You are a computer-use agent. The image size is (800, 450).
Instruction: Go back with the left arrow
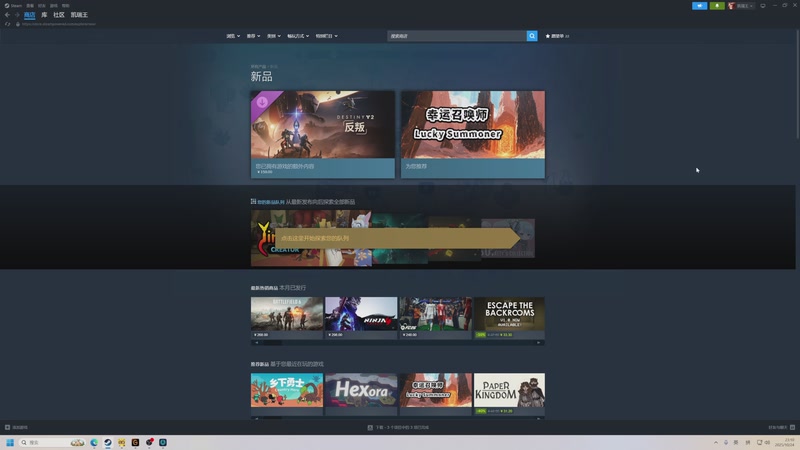pos(7,15)
